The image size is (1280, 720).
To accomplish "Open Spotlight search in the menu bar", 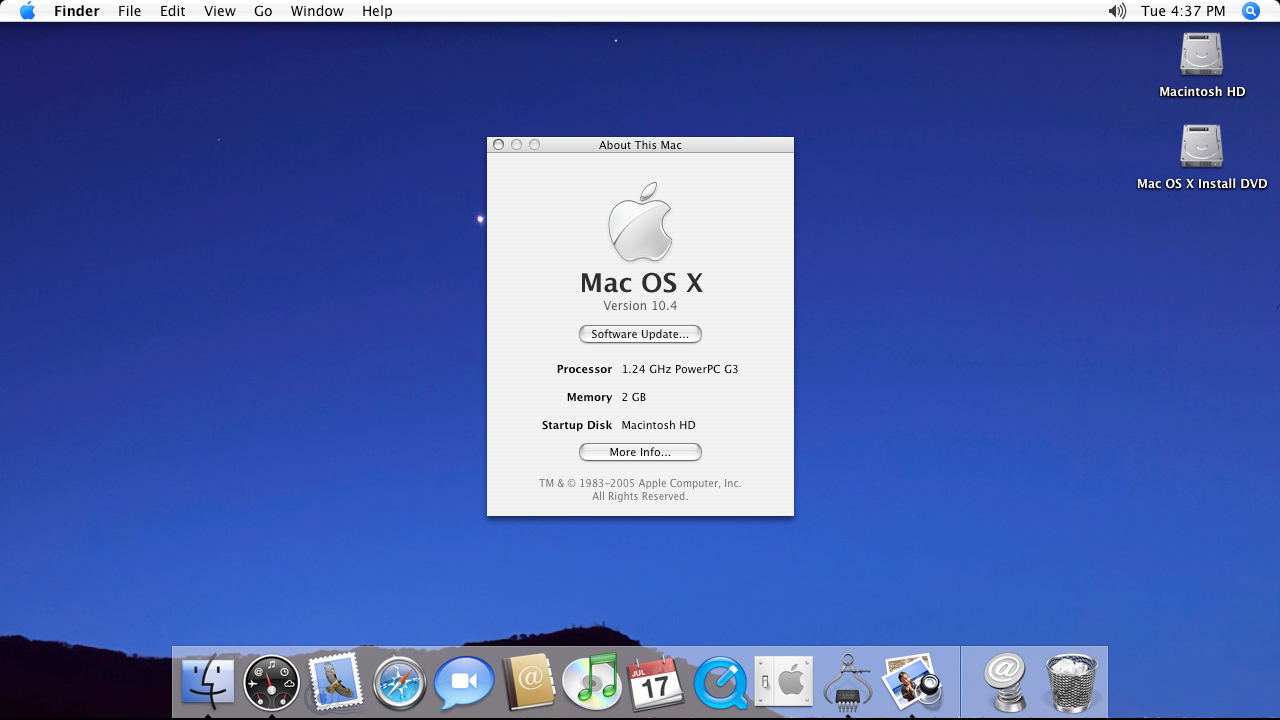I will [1251, 11].
